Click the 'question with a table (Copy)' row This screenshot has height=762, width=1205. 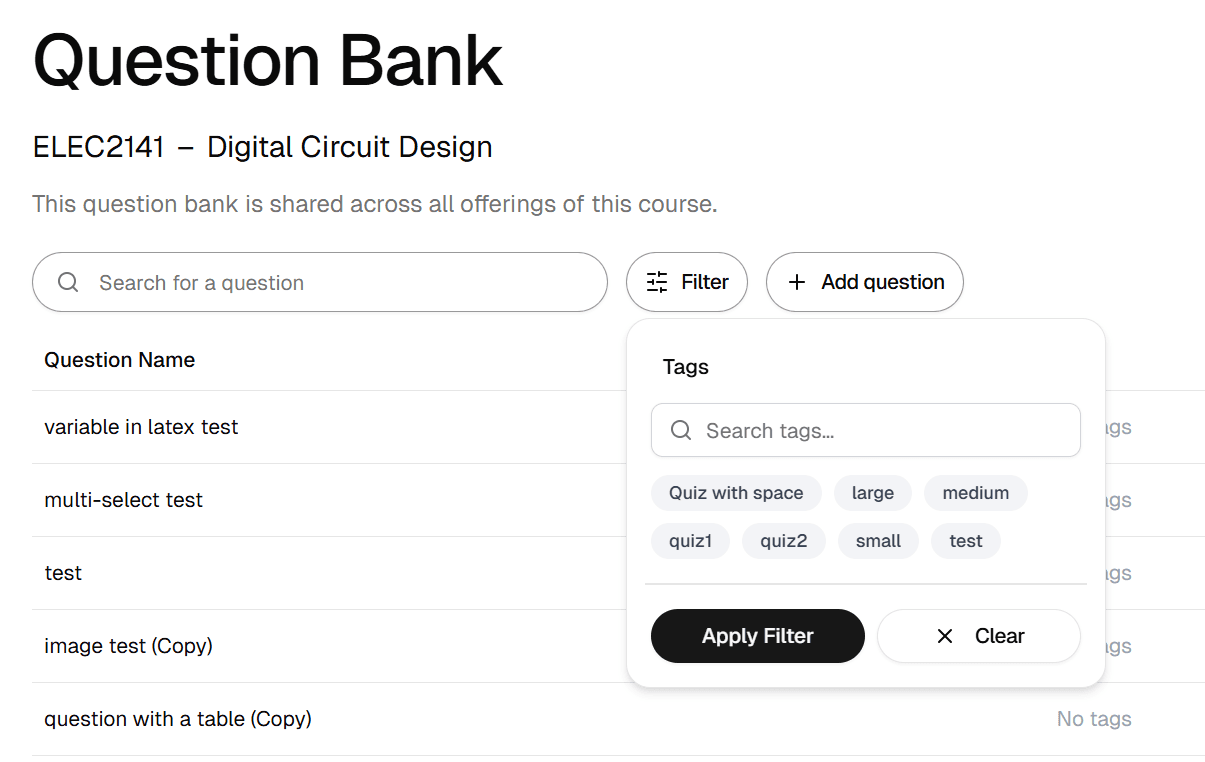(x=178, y=718)
